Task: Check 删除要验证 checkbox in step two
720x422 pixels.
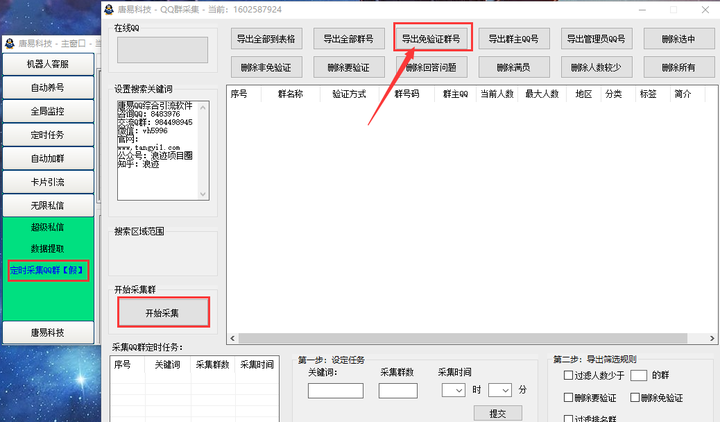Action: click(568, 397)
